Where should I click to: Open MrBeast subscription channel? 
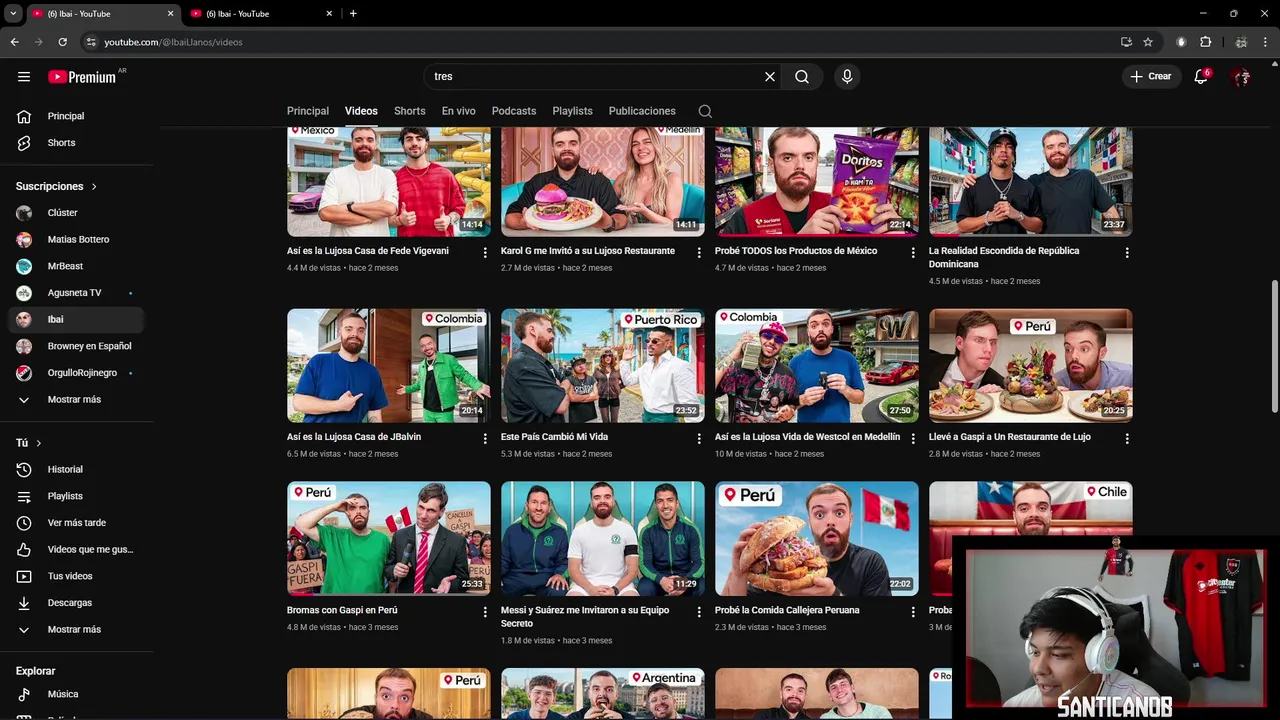point(77,266)
